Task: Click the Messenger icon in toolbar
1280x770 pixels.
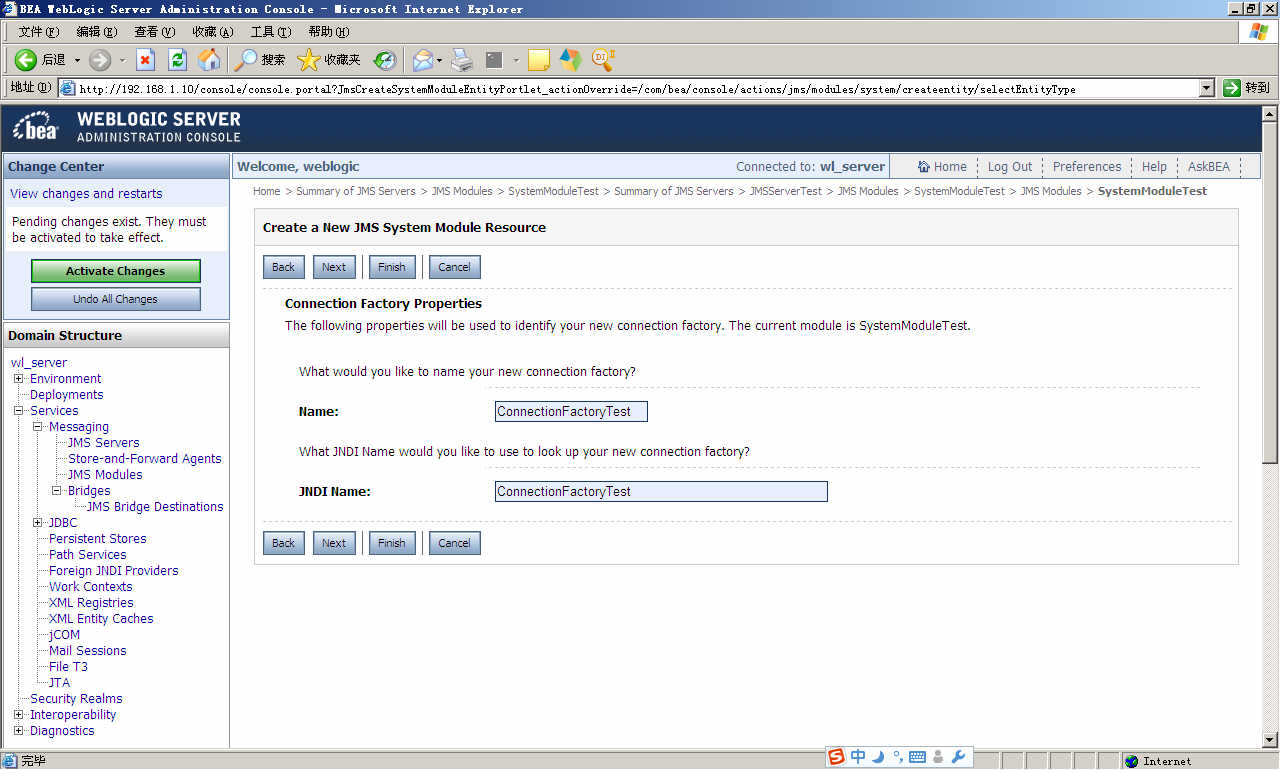Action: (571, 60)
